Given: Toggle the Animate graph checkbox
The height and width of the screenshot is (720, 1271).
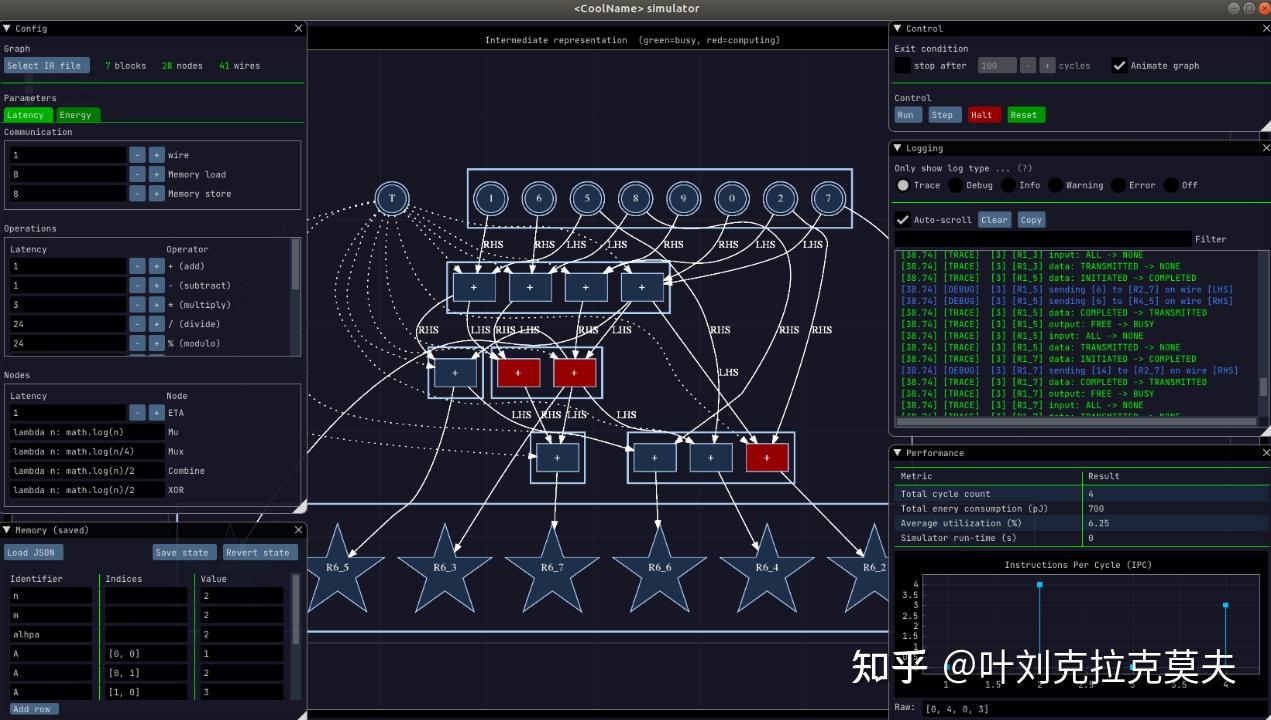Looking at the screenshot, I should [x=1118, y=65].
